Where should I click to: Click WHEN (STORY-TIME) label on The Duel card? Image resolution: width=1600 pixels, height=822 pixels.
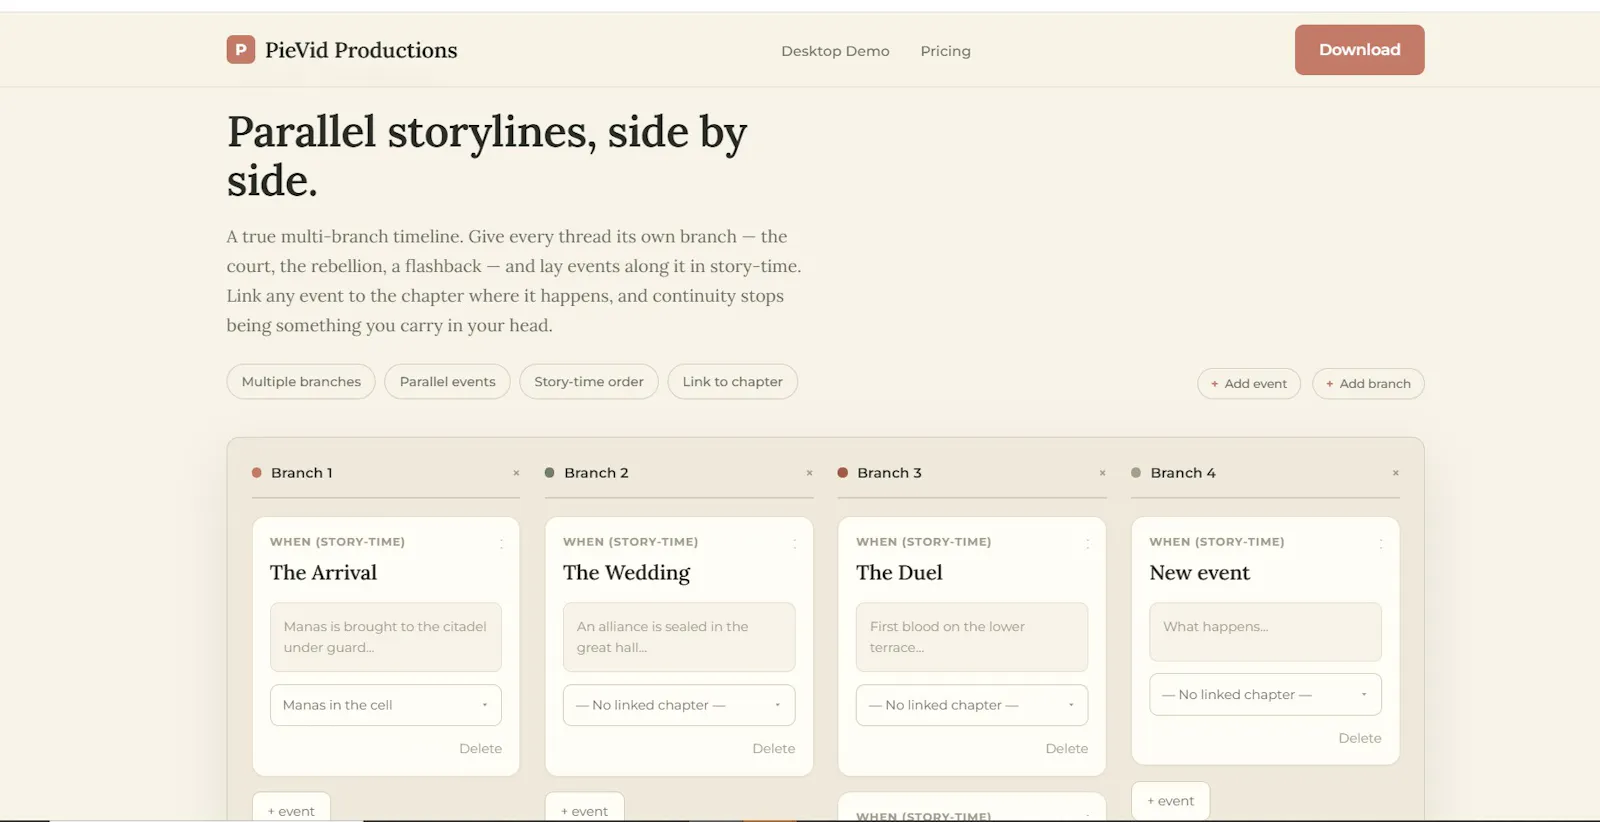pyautogui.click(x=923, y=542)
